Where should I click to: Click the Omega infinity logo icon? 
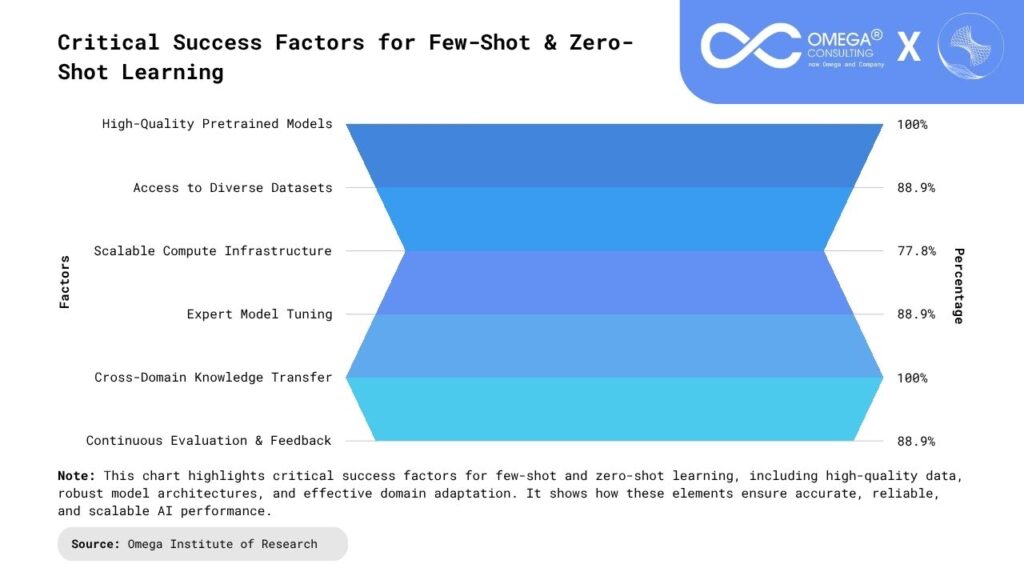749,46
